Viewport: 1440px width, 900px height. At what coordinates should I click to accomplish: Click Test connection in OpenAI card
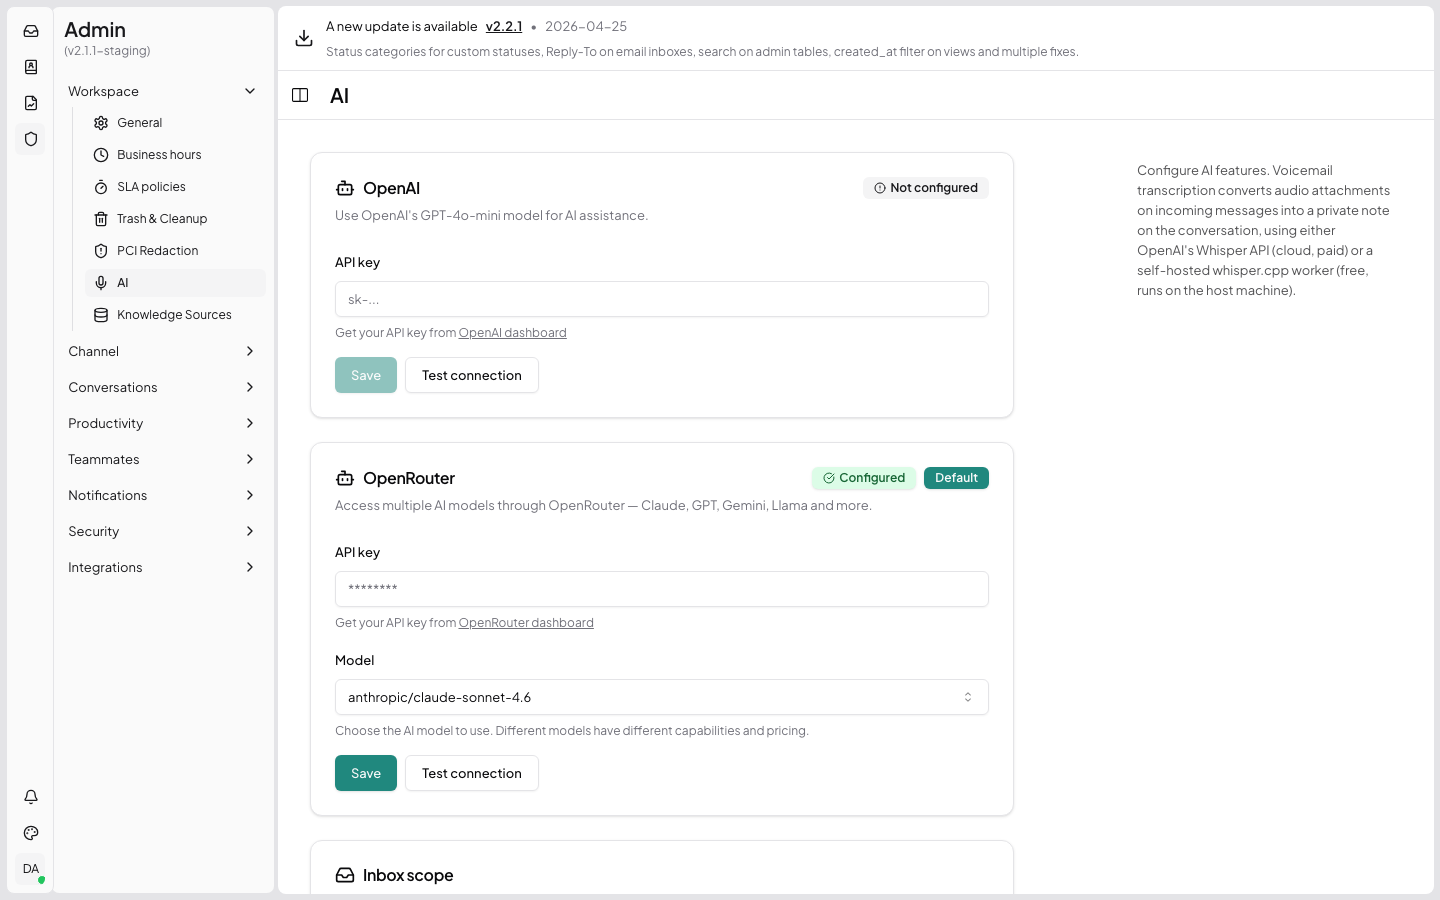[472, 375]
